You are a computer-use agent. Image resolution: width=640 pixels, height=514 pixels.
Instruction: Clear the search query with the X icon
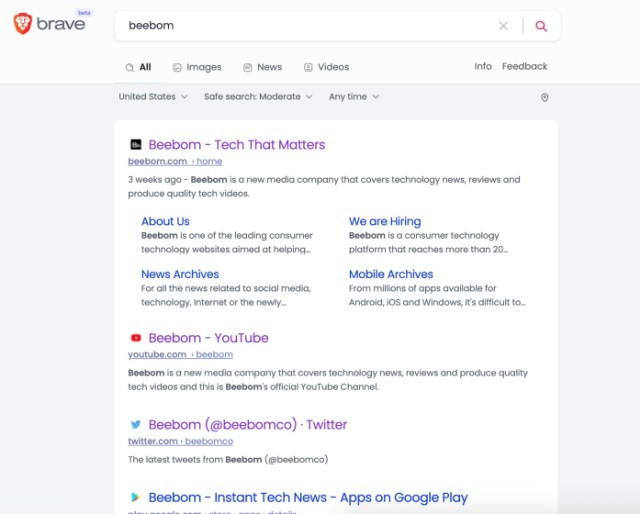tap(503, 26)
